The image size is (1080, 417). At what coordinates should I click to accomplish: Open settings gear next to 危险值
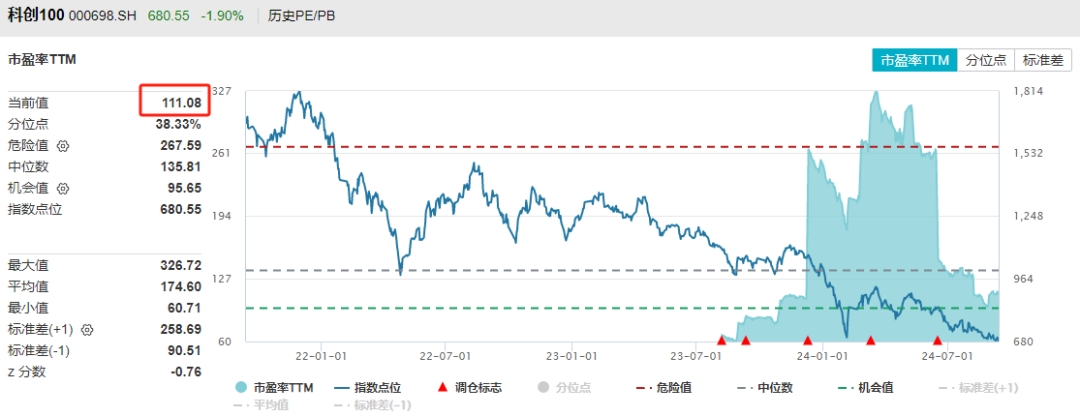63,145
